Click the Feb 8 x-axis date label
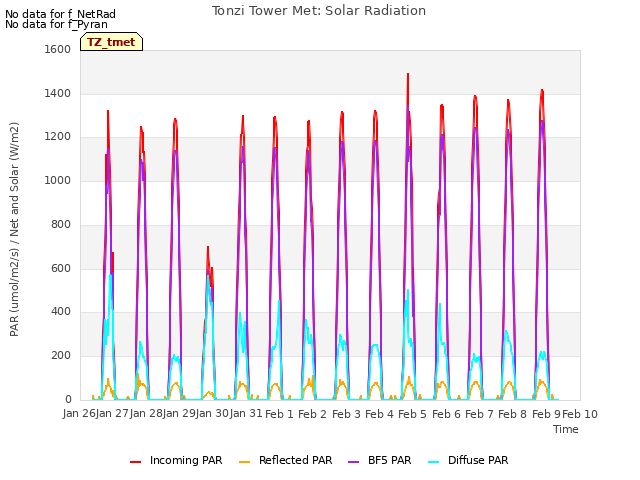The width and height of the screenshot is (640, 480). (x=513, y=414)
